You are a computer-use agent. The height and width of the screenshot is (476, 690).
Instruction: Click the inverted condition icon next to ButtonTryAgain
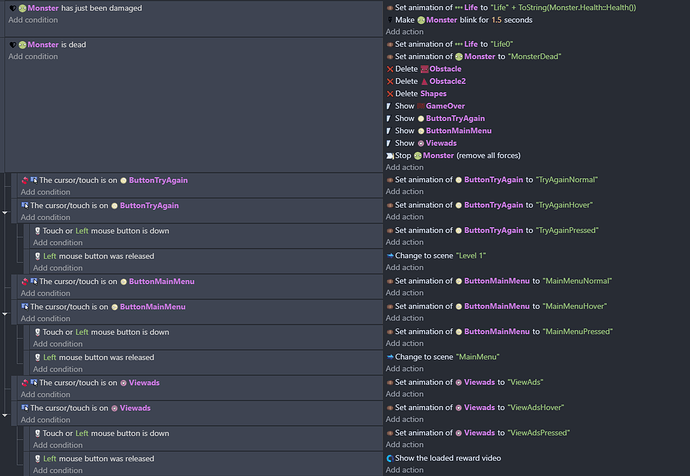point(25,180)
